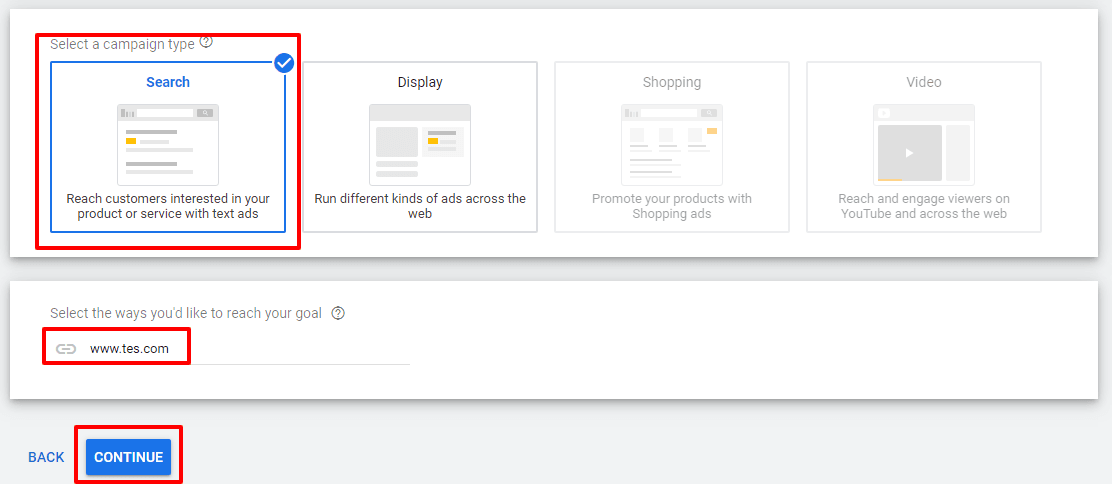The image size is (1112, 484).
Task: Click the Display ad layout illustration
Action: [x=420, y=144]
